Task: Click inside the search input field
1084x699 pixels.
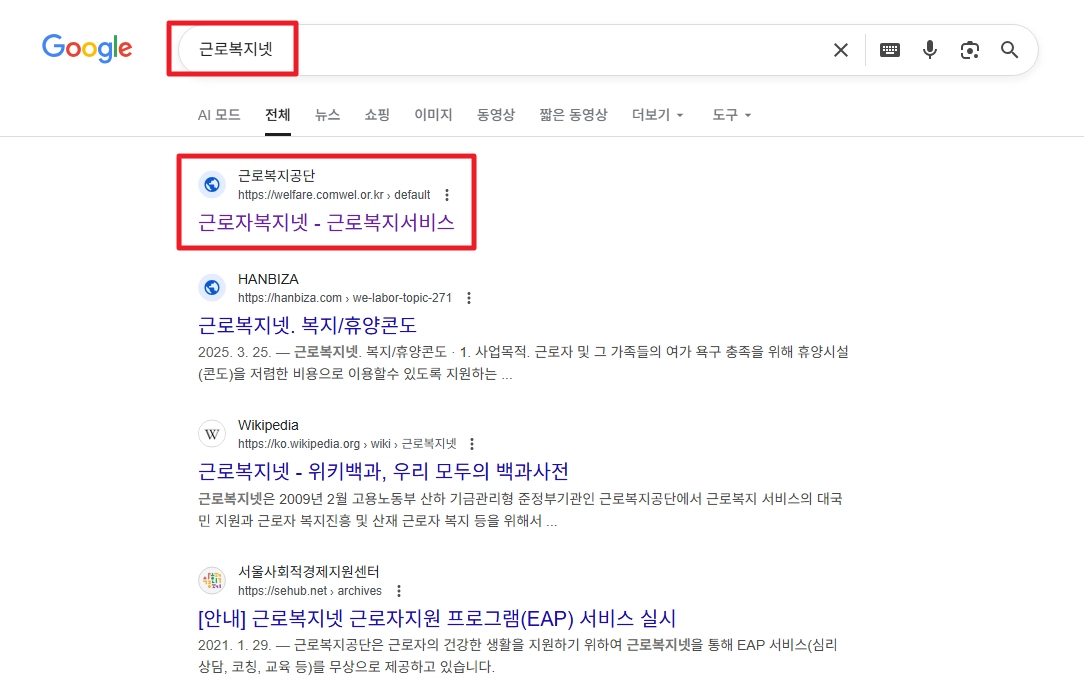Action: click(x=500, y=49)
